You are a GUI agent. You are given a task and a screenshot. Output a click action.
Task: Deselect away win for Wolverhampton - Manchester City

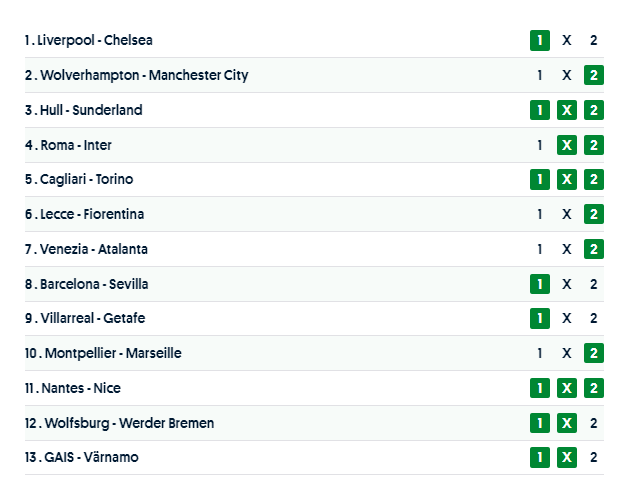pyautogui.click(x=594, y=75)
